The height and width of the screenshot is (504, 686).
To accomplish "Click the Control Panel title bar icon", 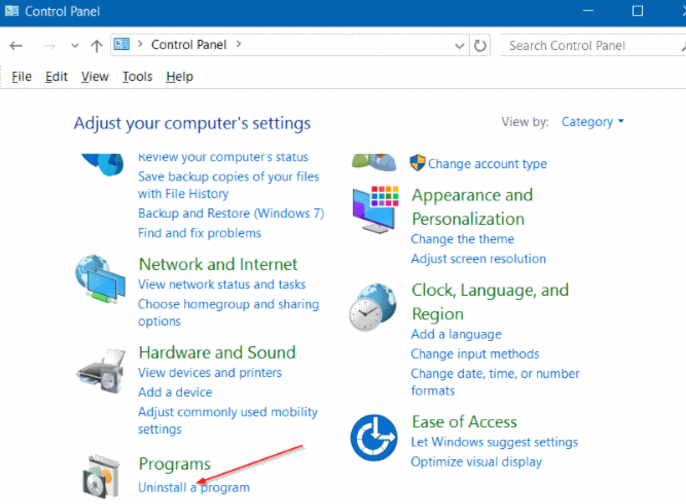I will (x=11, y=10).
